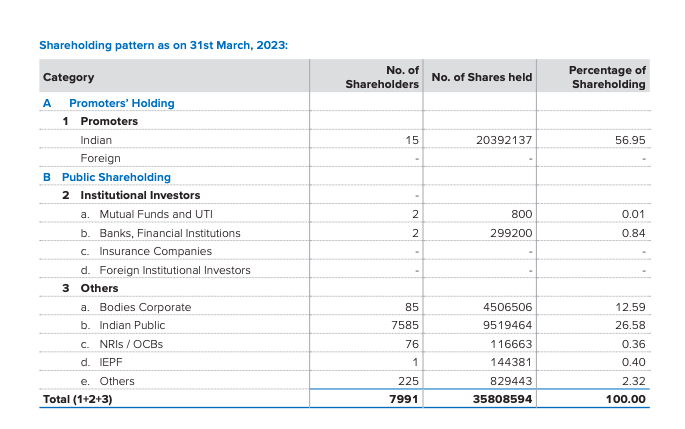
Task: Select the Banks shares value 299200
Action: click(511, 233)
